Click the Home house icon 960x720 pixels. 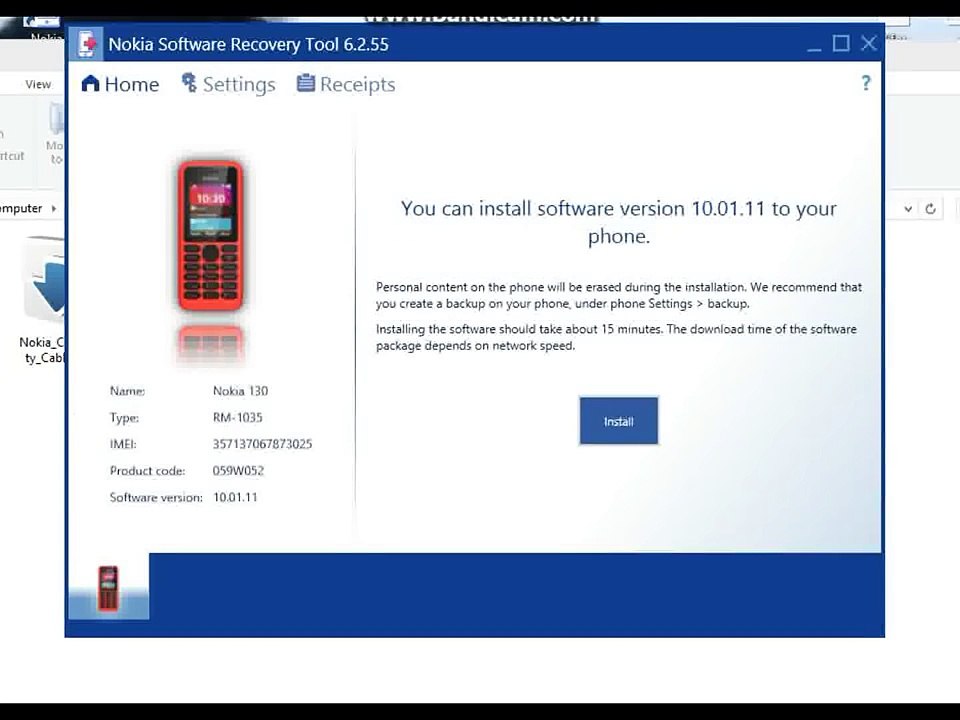click(90, 83)
